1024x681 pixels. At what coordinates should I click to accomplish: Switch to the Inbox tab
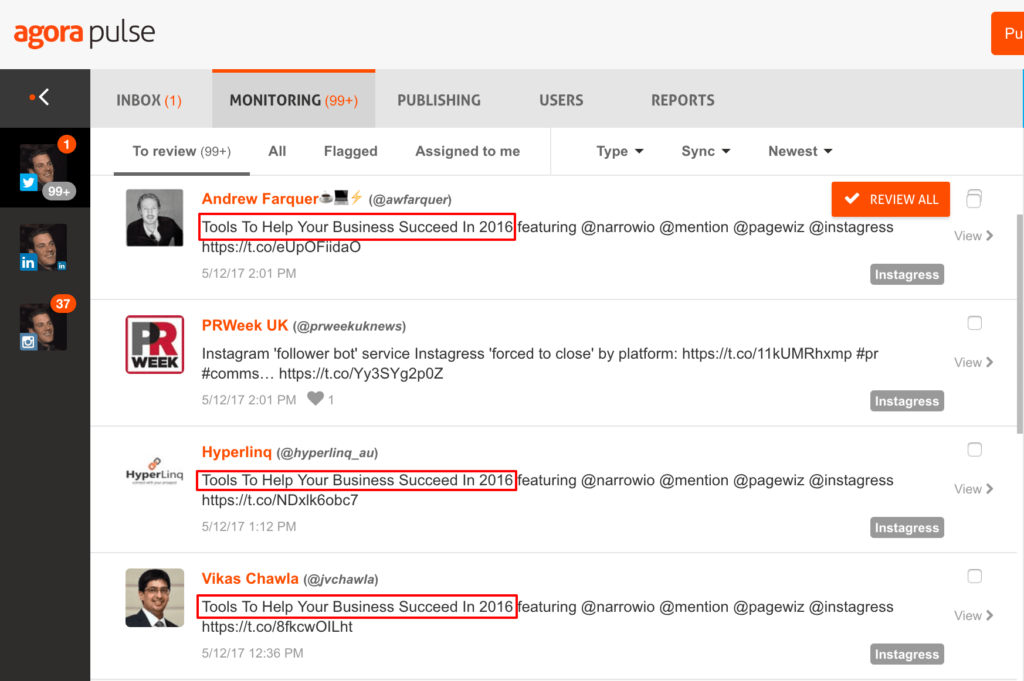pyautogui.click(x=149, y=100)
